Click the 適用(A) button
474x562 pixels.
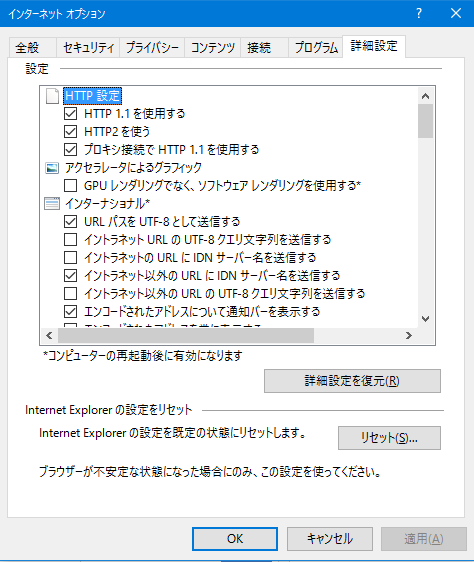(x=424, y=539)
